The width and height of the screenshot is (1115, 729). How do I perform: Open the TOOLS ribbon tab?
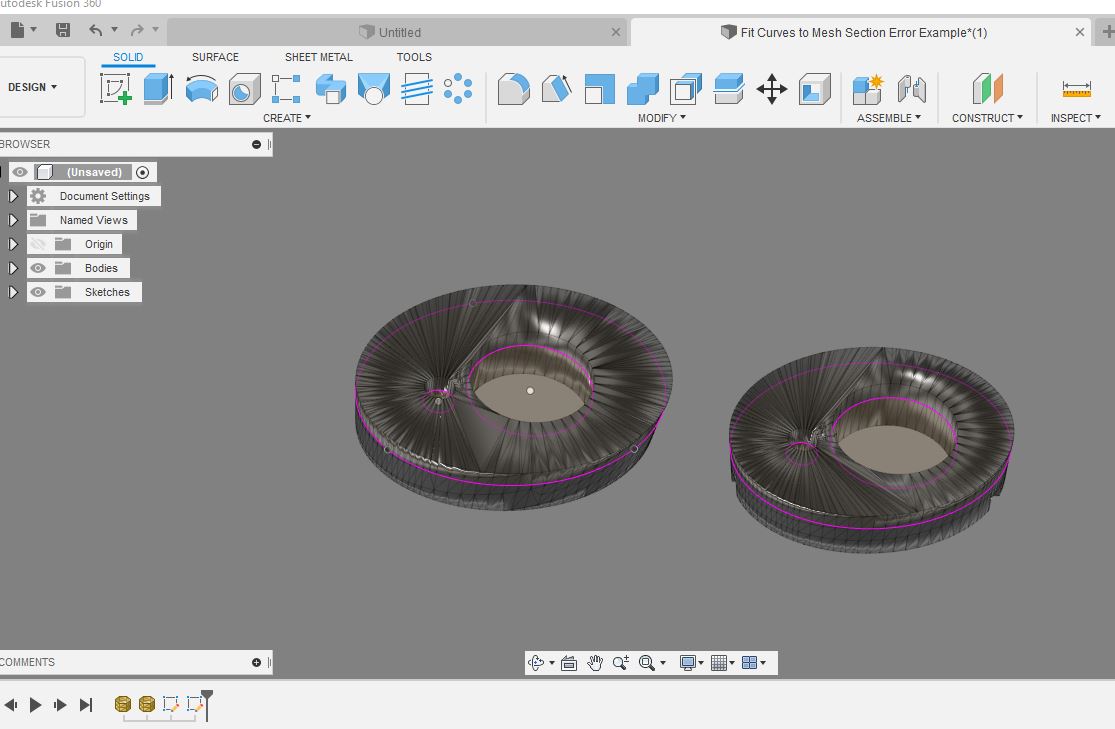pos(413,57)
